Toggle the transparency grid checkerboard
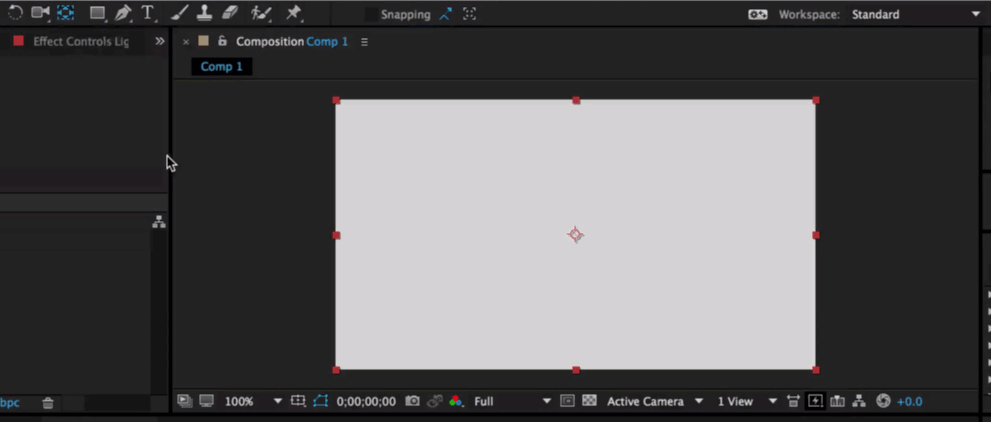The image size is (991, 422). [x=589, y=401]
